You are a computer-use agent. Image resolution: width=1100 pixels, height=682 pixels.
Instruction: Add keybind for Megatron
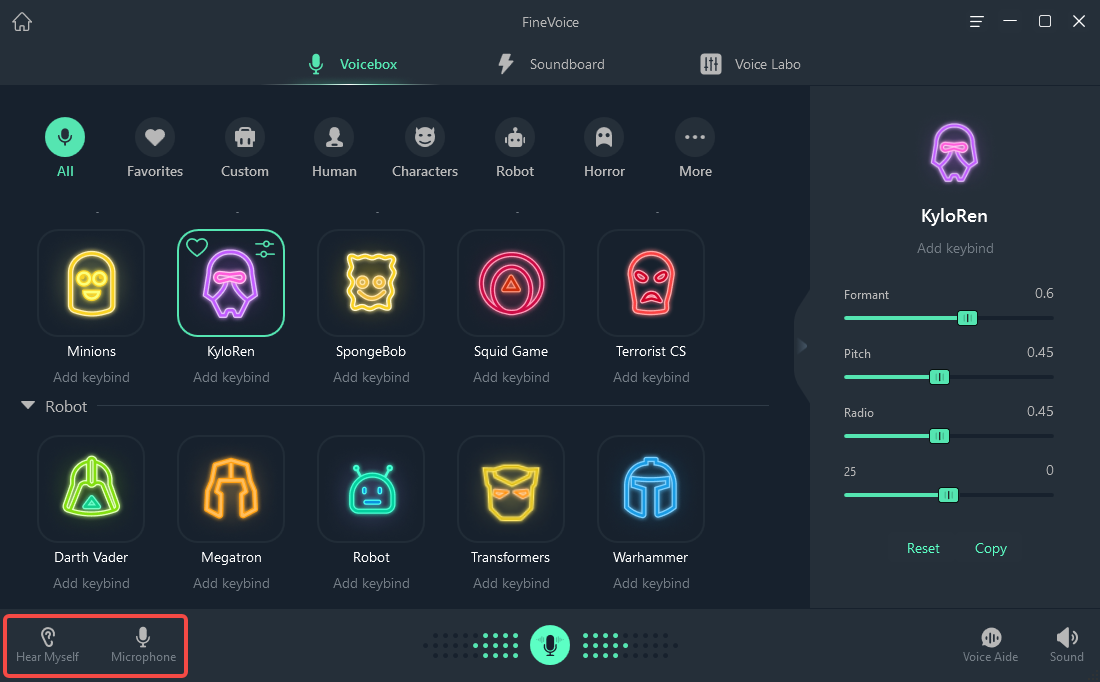coord(231,584)
